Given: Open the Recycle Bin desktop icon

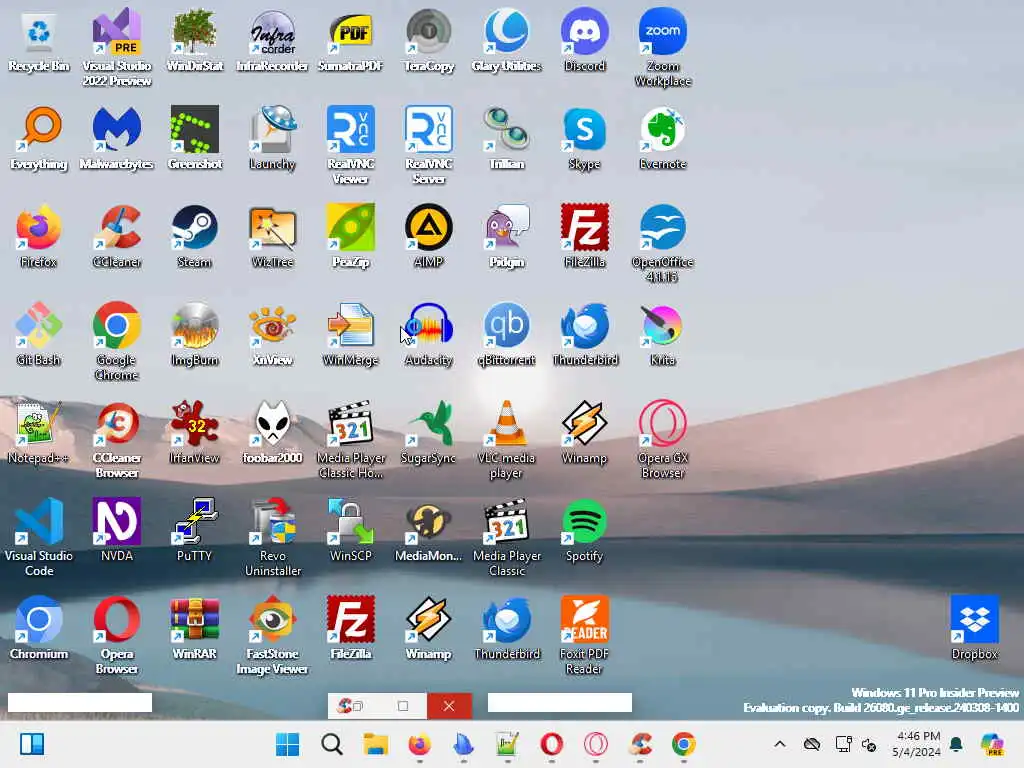Looking at the screenshot, I should (39, 40).
